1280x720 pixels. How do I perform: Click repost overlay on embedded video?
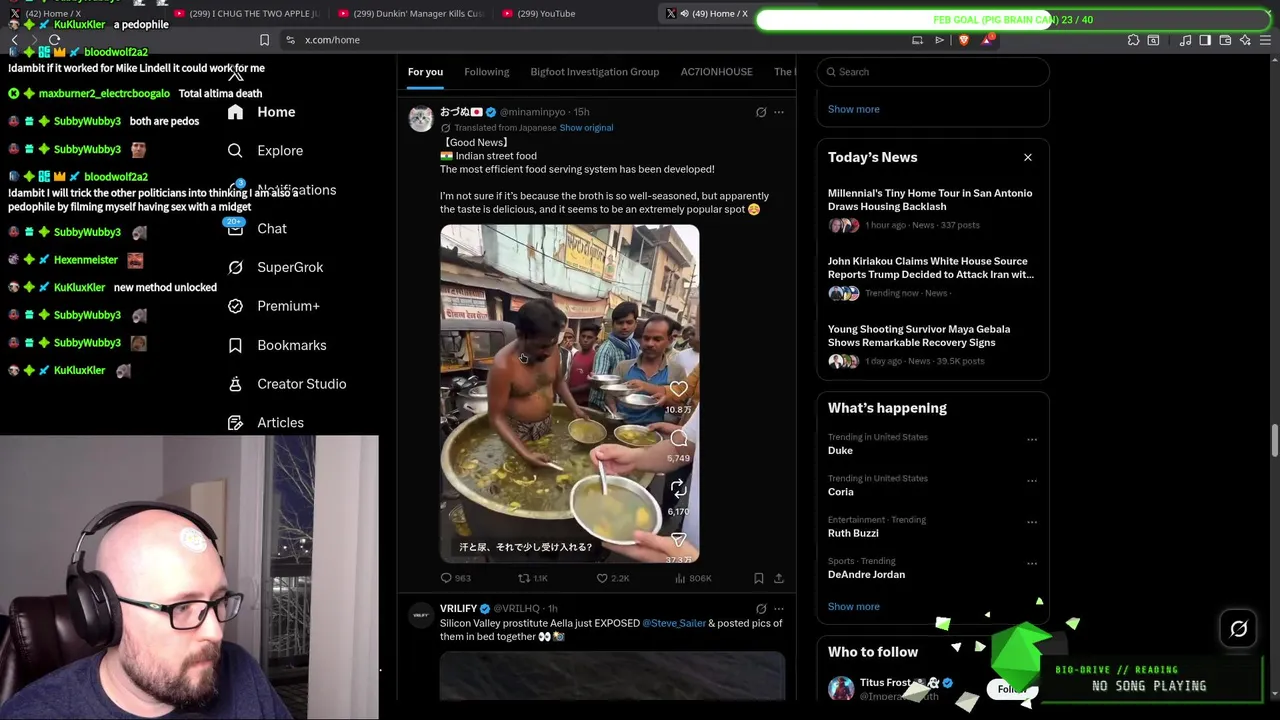(x=679, y=488)
